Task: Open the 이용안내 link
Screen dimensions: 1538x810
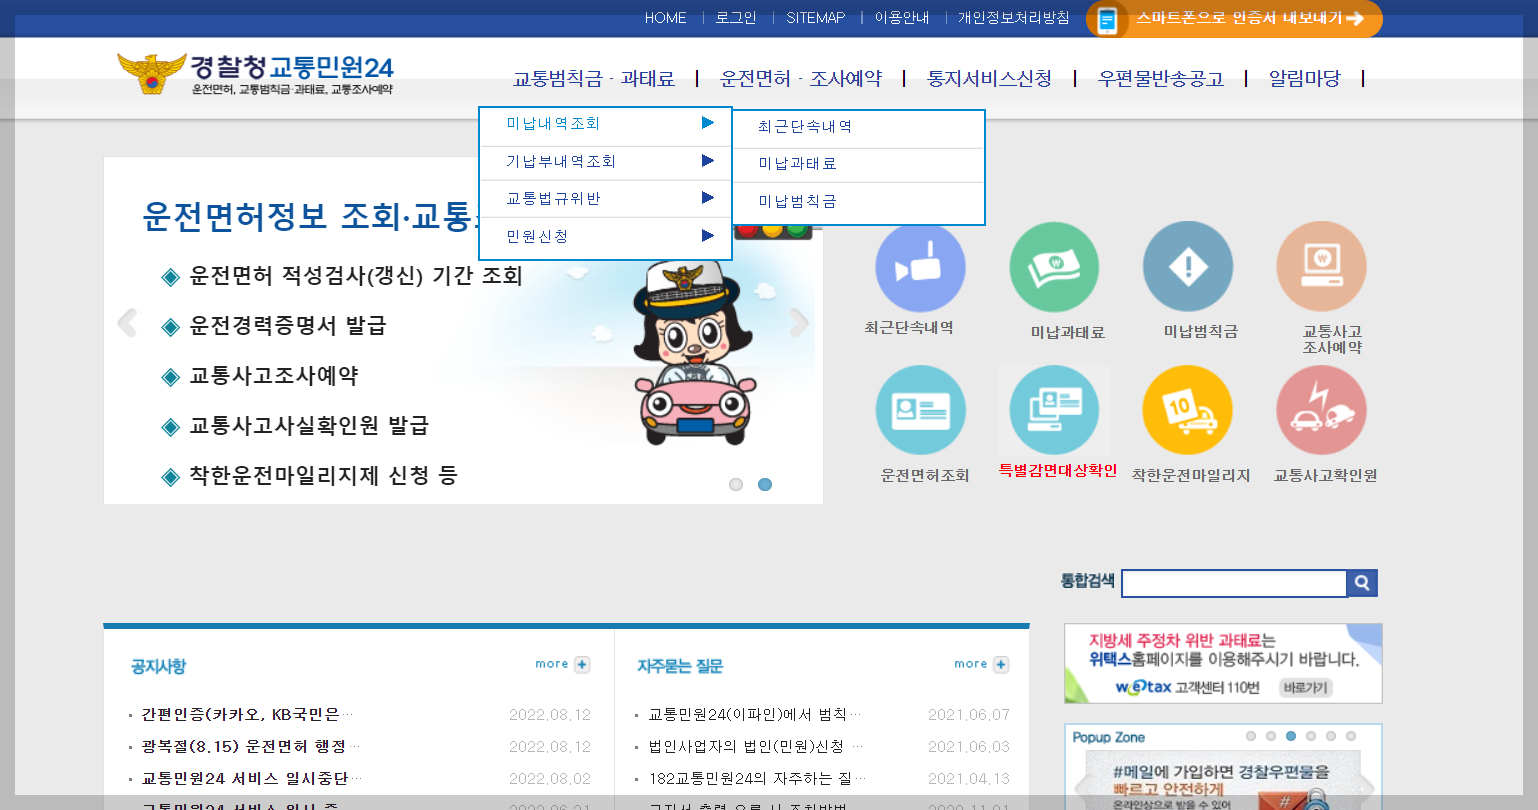Action: (x=902, y=18)
